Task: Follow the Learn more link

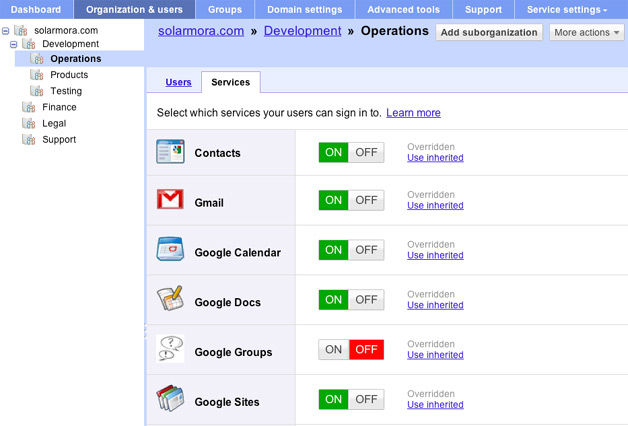Action: [413, 113]
